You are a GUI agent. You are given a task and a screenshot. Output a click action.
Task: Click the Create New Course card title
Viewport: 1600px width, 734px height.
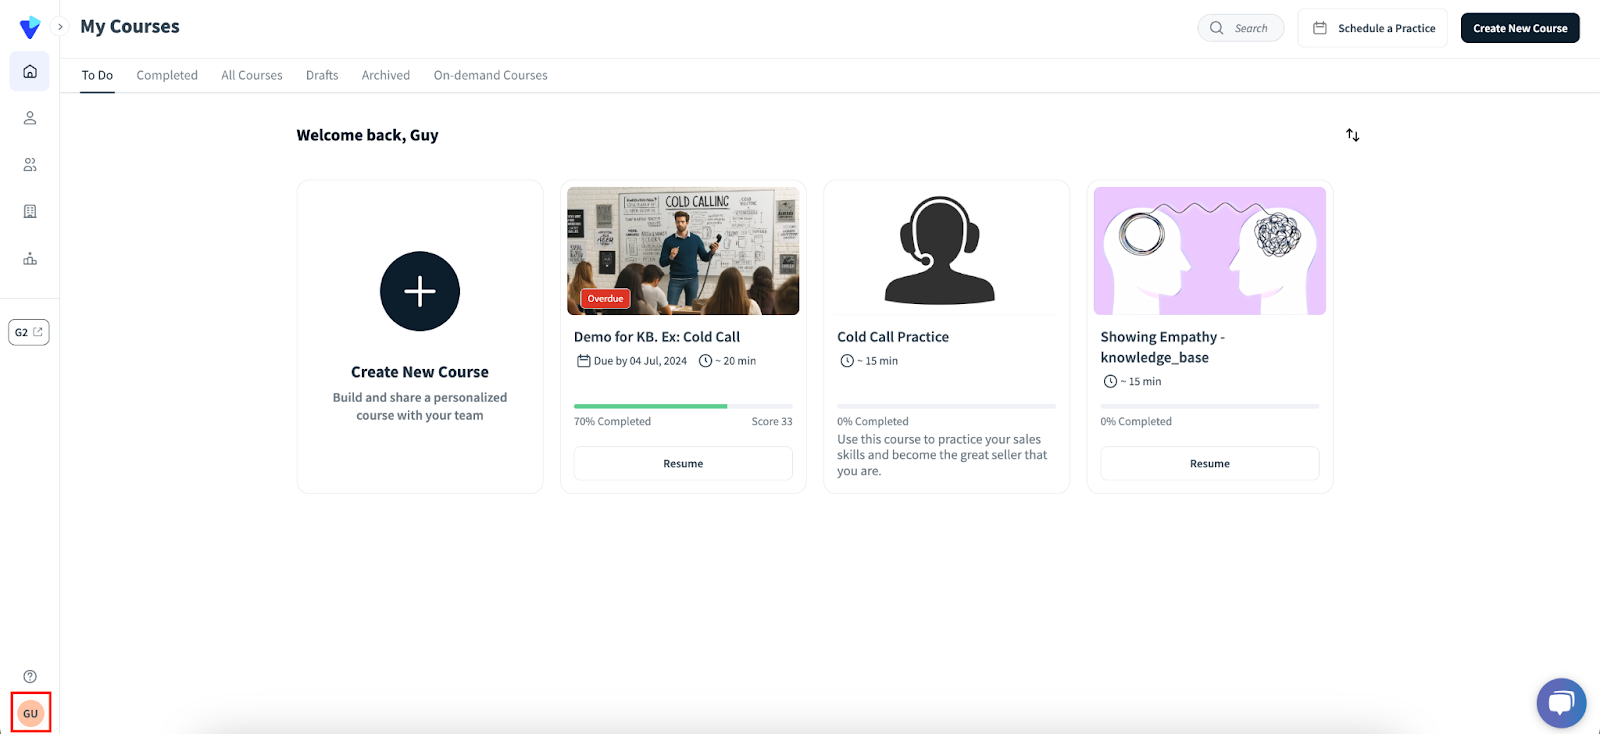click(420, 372)
